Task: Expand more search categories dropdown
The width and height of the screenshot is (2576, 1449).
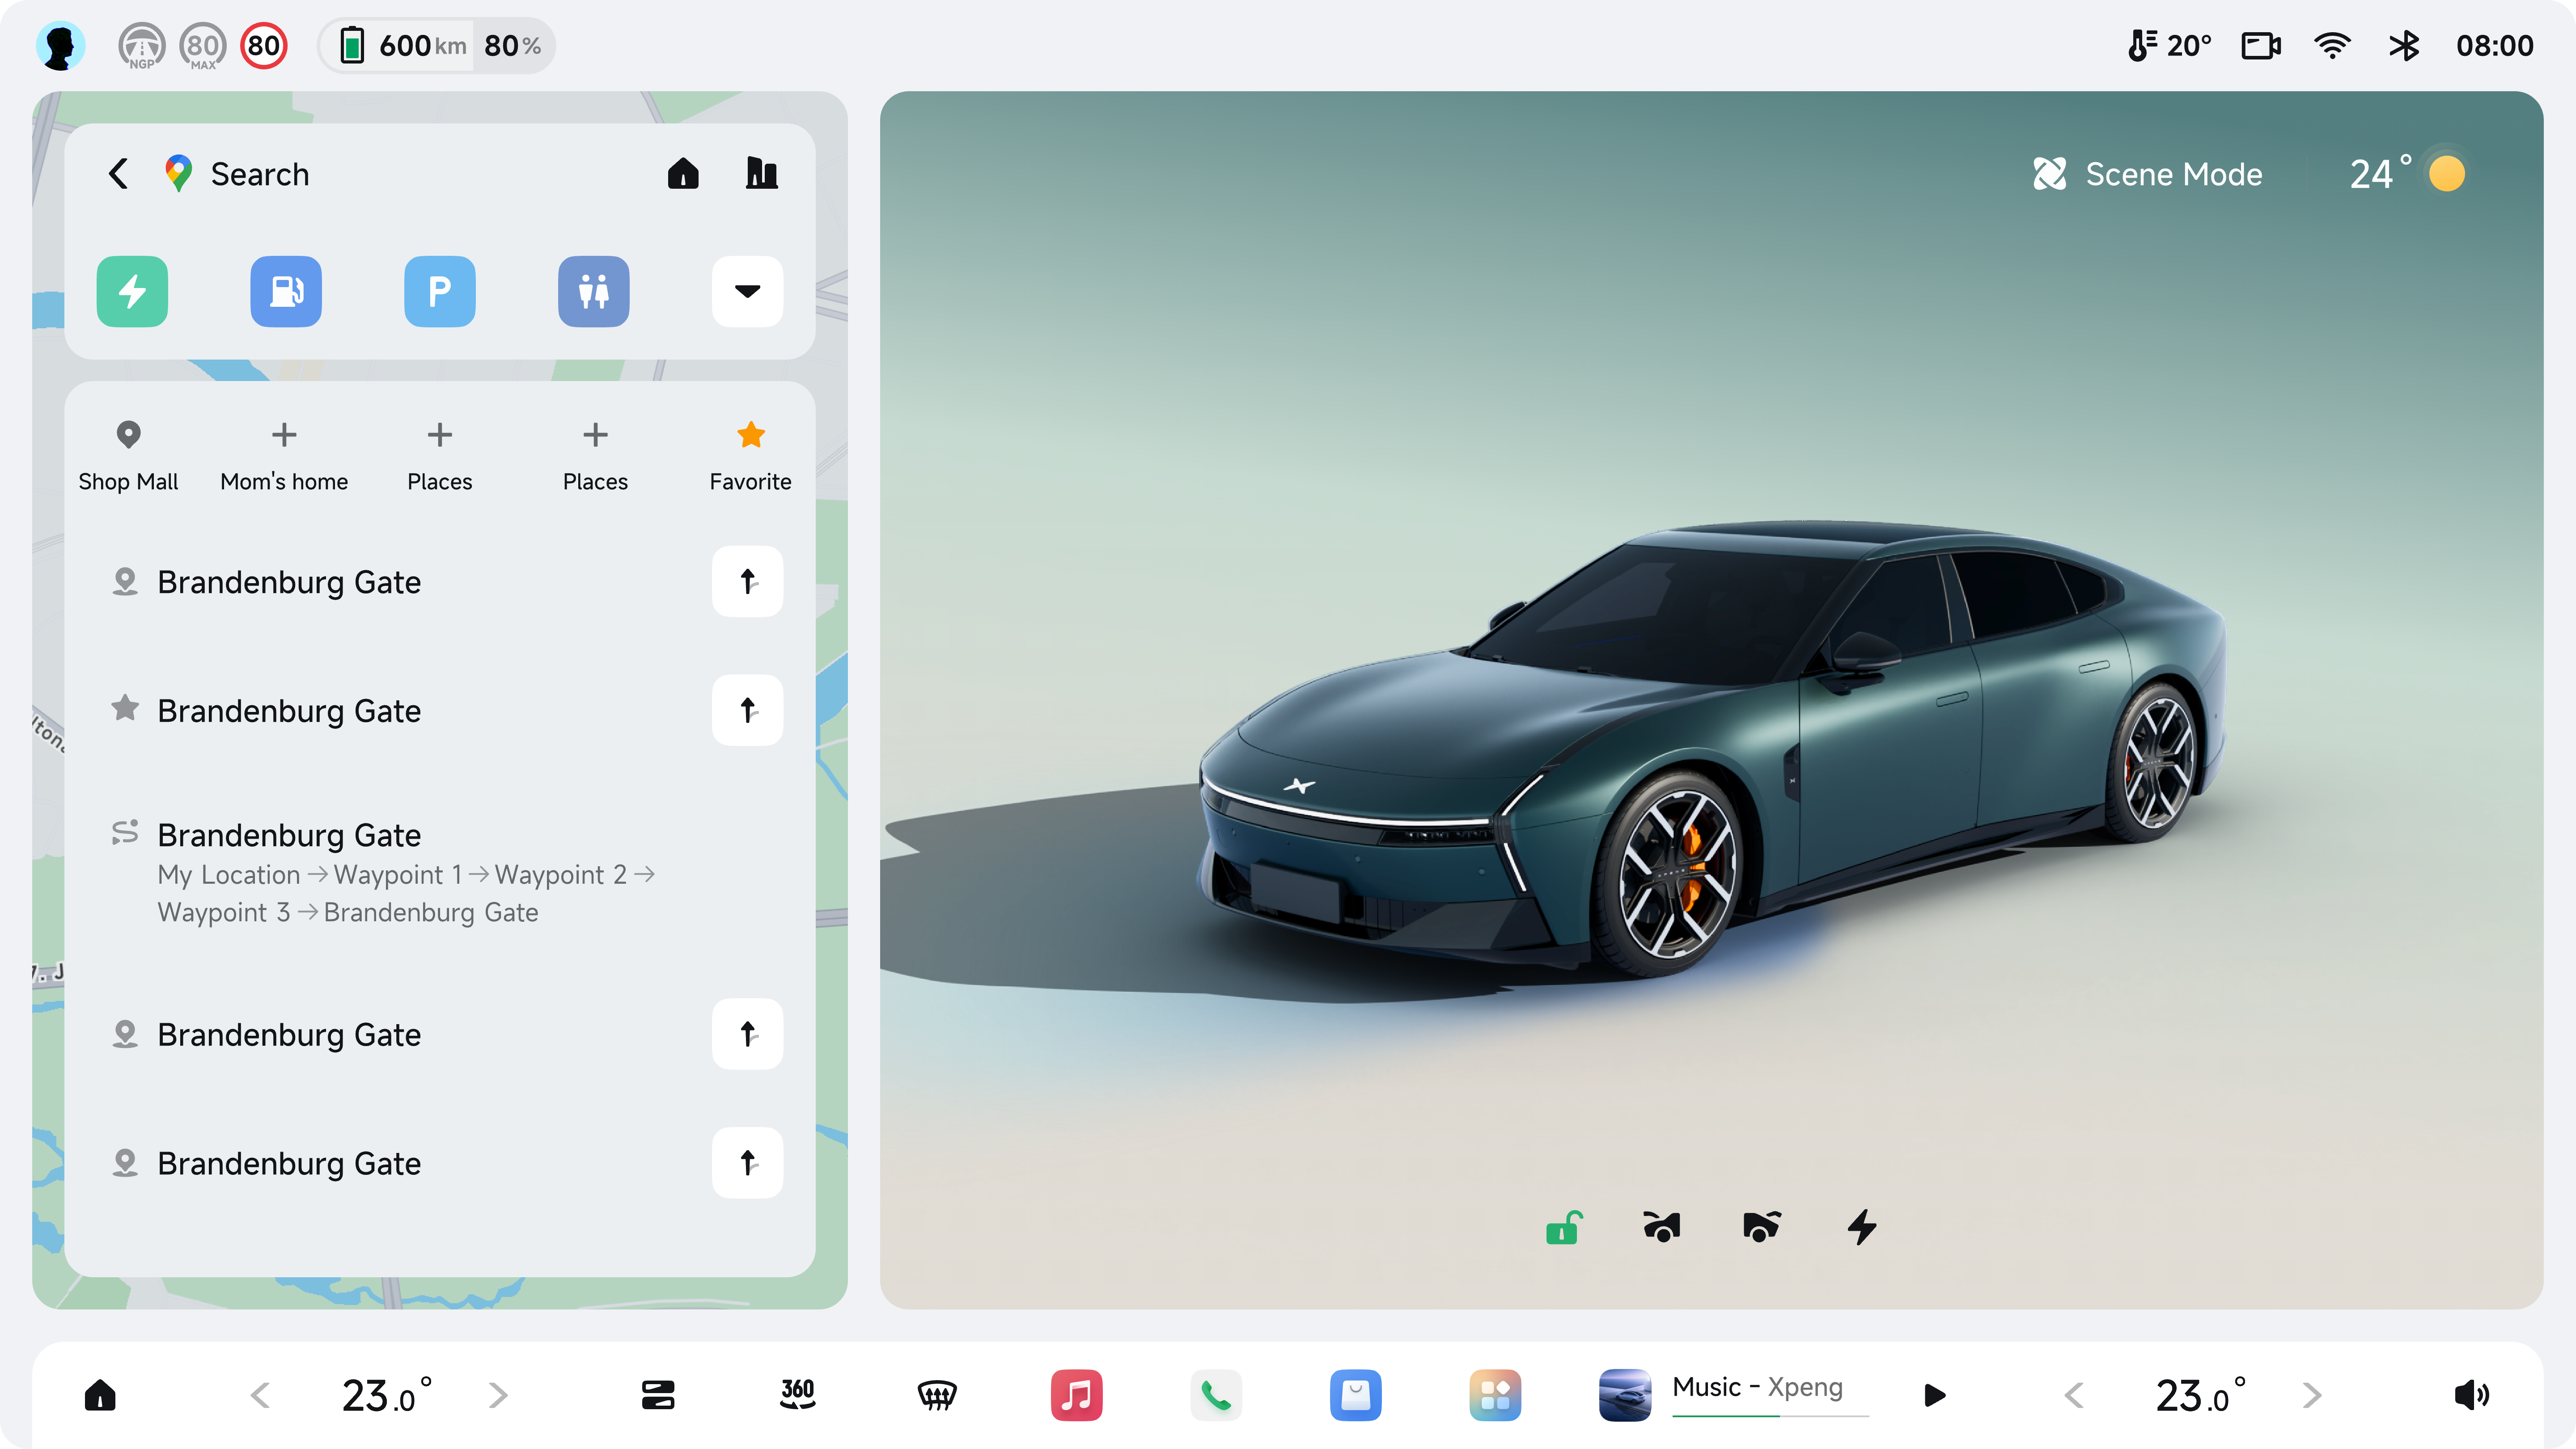Action: coord(748,292)
